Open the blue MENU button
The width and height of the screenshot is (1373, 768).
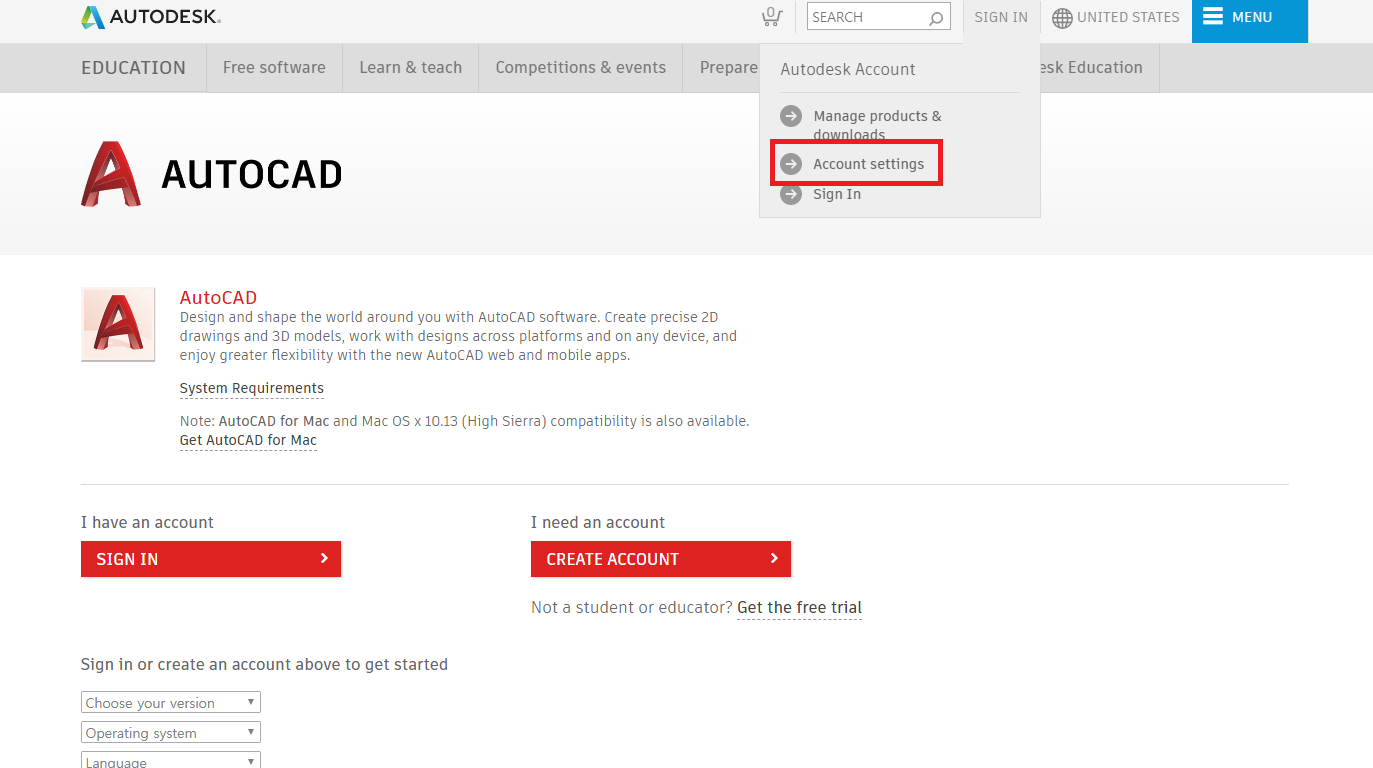[1250, 21]
